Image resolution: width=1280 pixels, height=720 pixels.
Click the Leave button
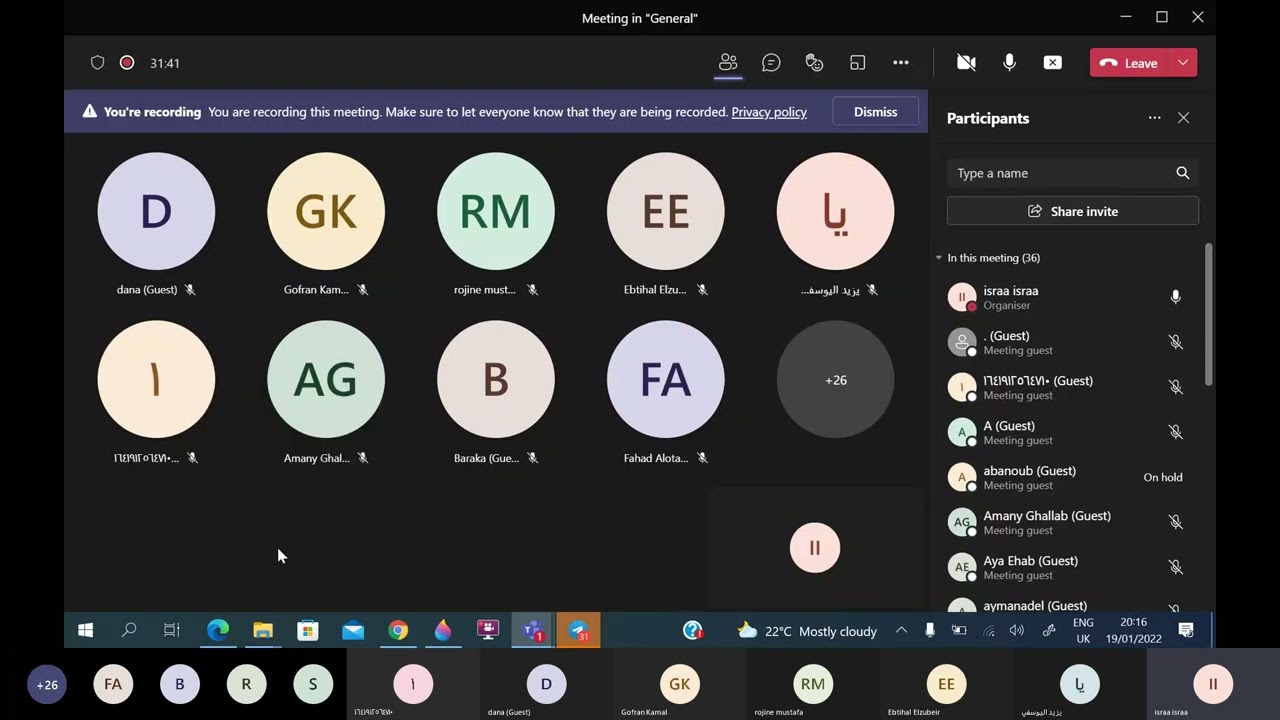click(1129, 63)
